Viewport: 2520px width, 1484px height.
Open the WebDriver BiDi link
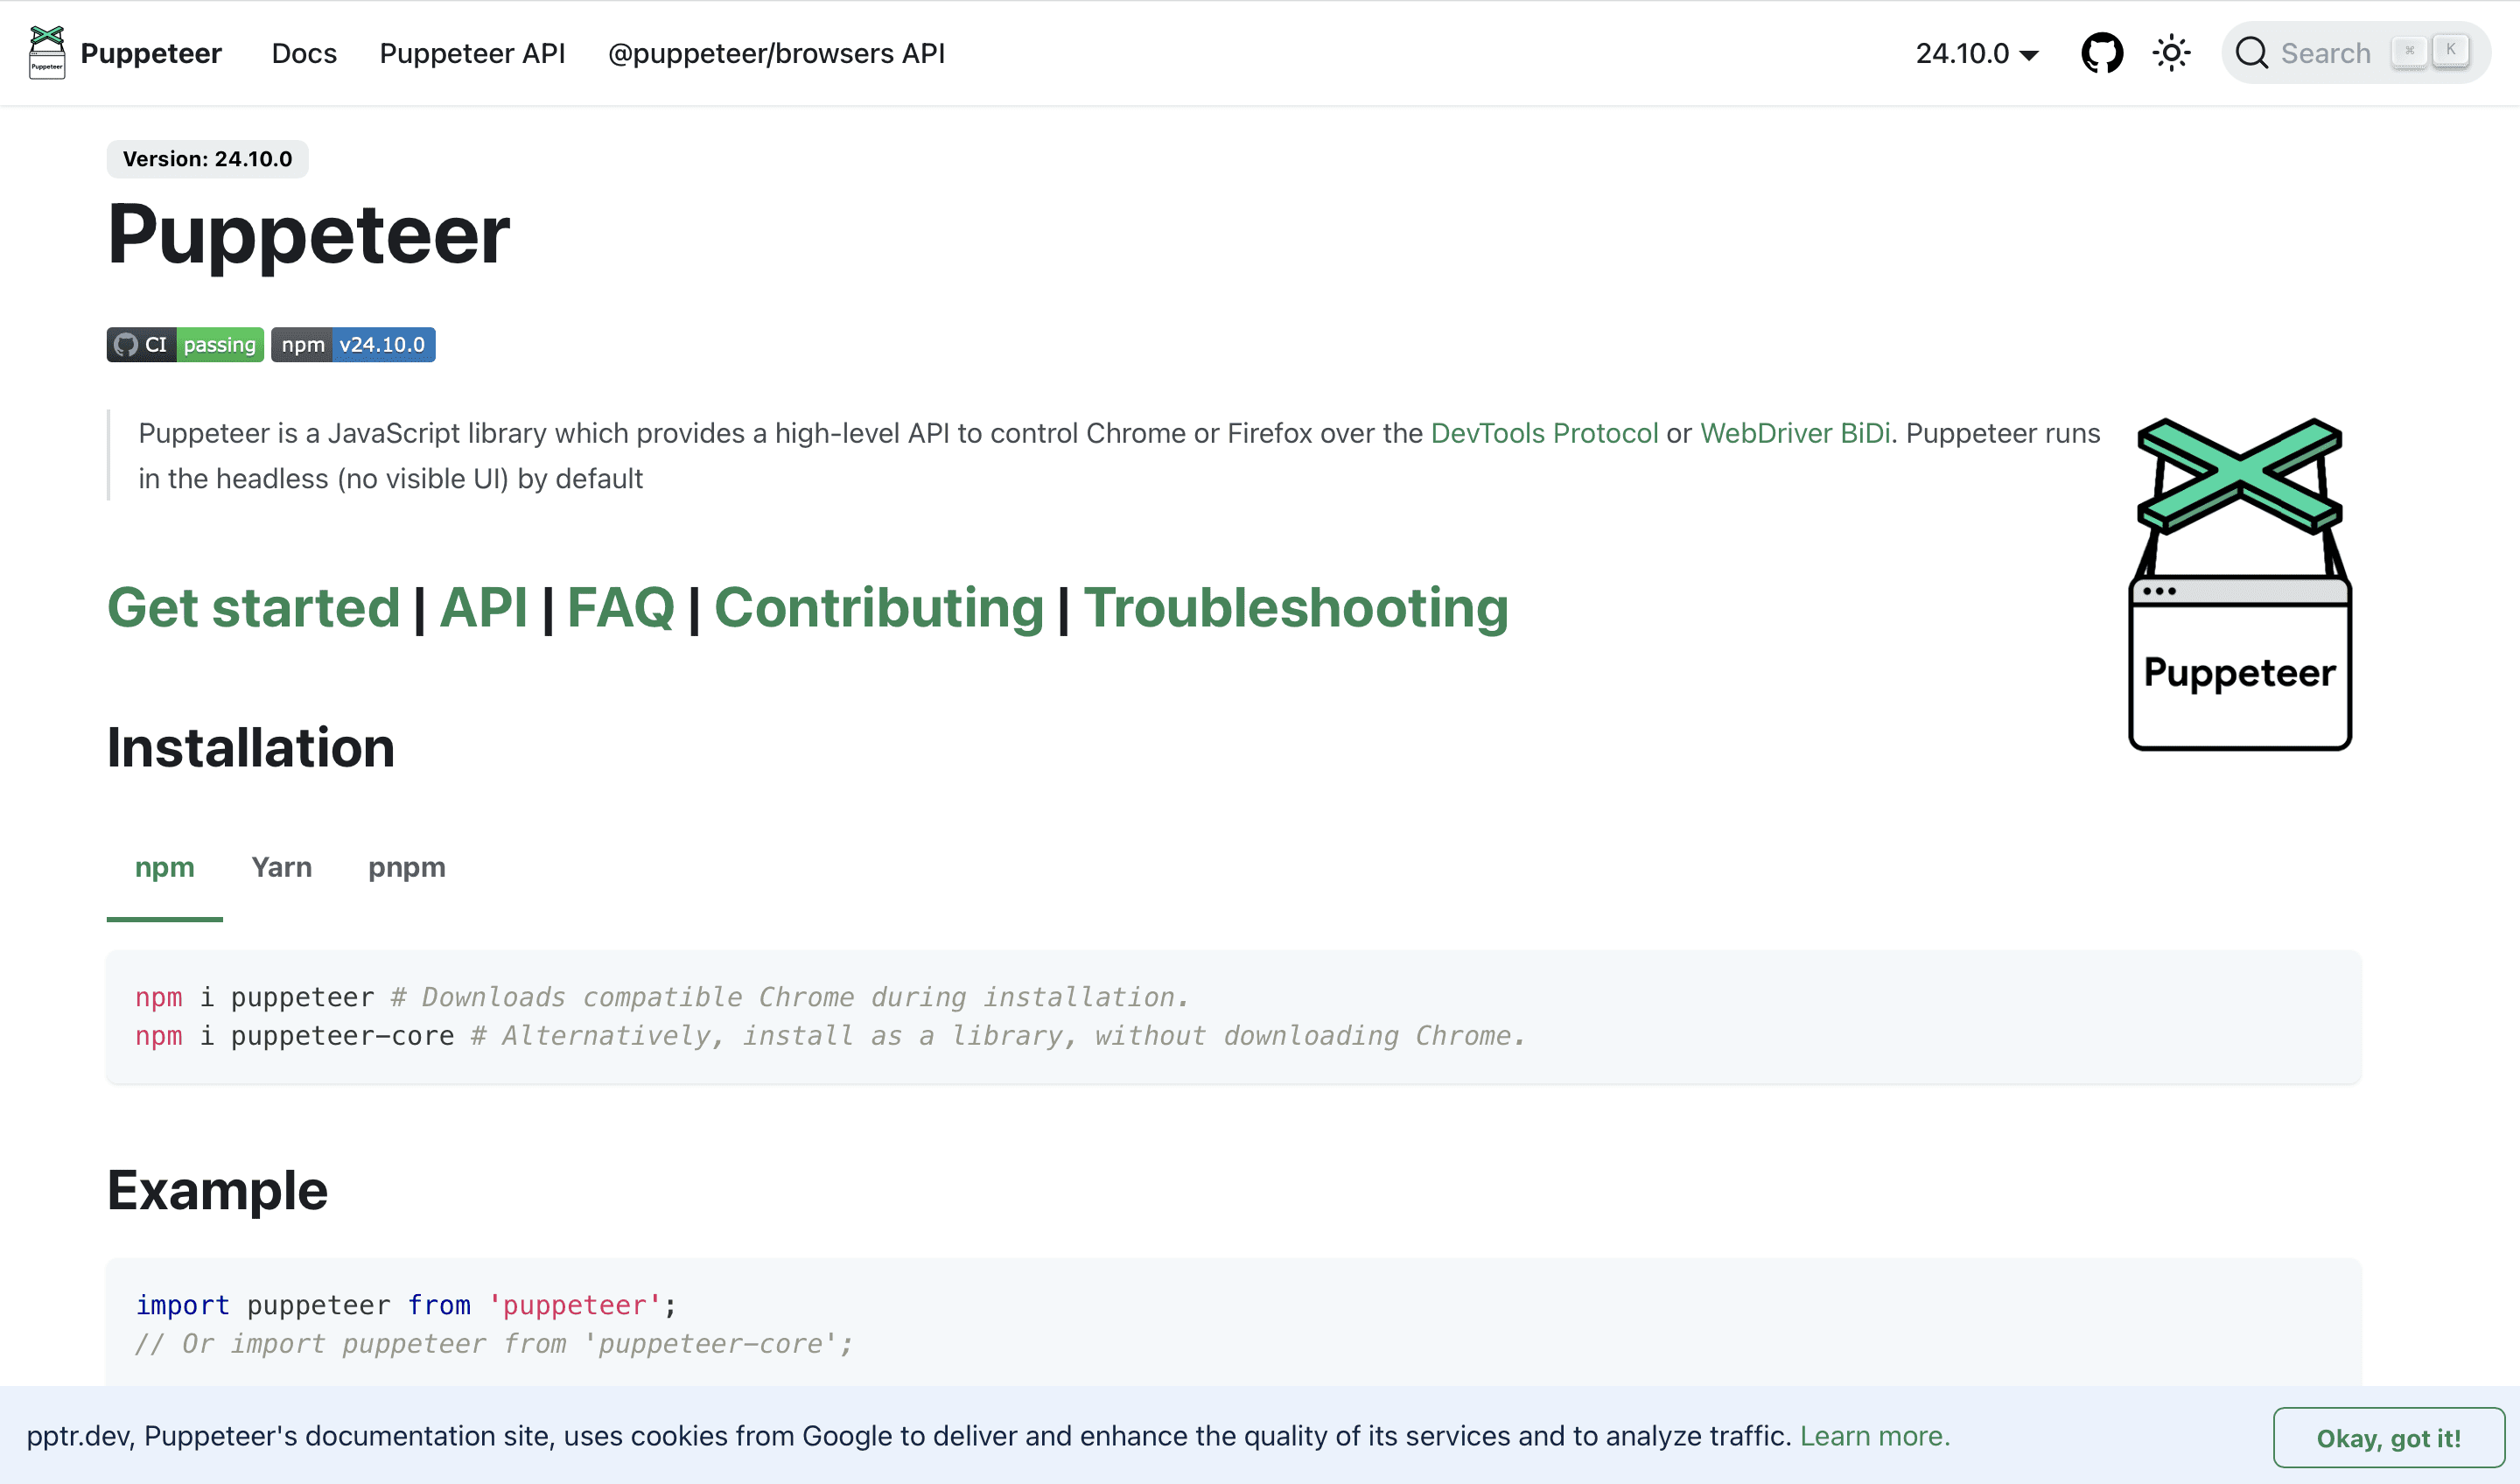click(x=1795, y=433)
